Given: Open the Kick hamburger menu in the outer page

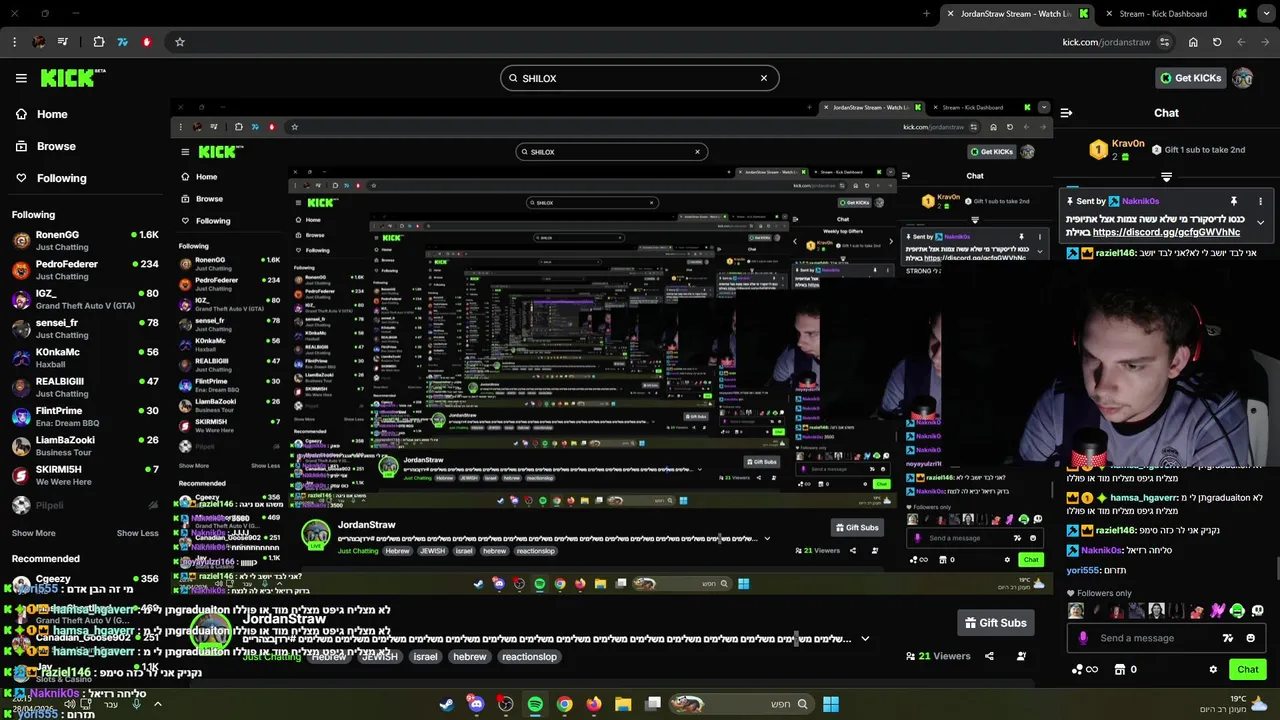Looking at the screenshot, I should click(21, 78).
